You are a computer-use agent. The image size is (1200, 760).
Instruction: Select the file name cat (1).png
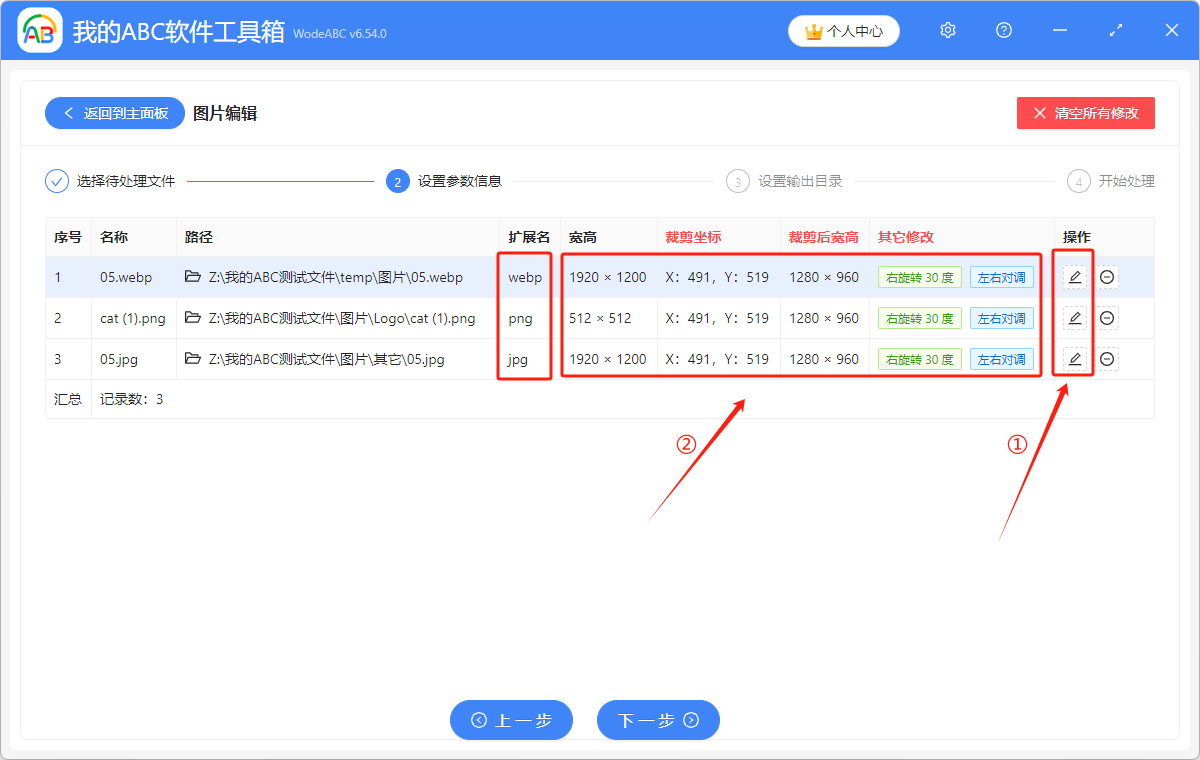[134, 318]
